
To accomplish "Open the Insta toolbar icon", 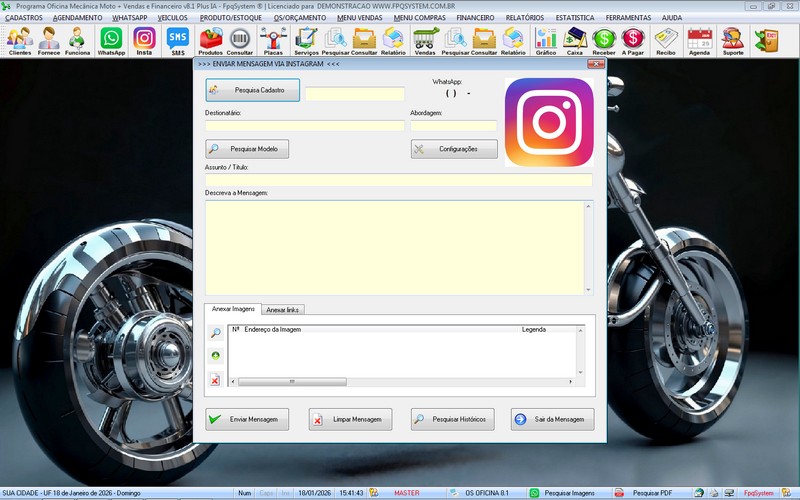I will pos(145,40).
